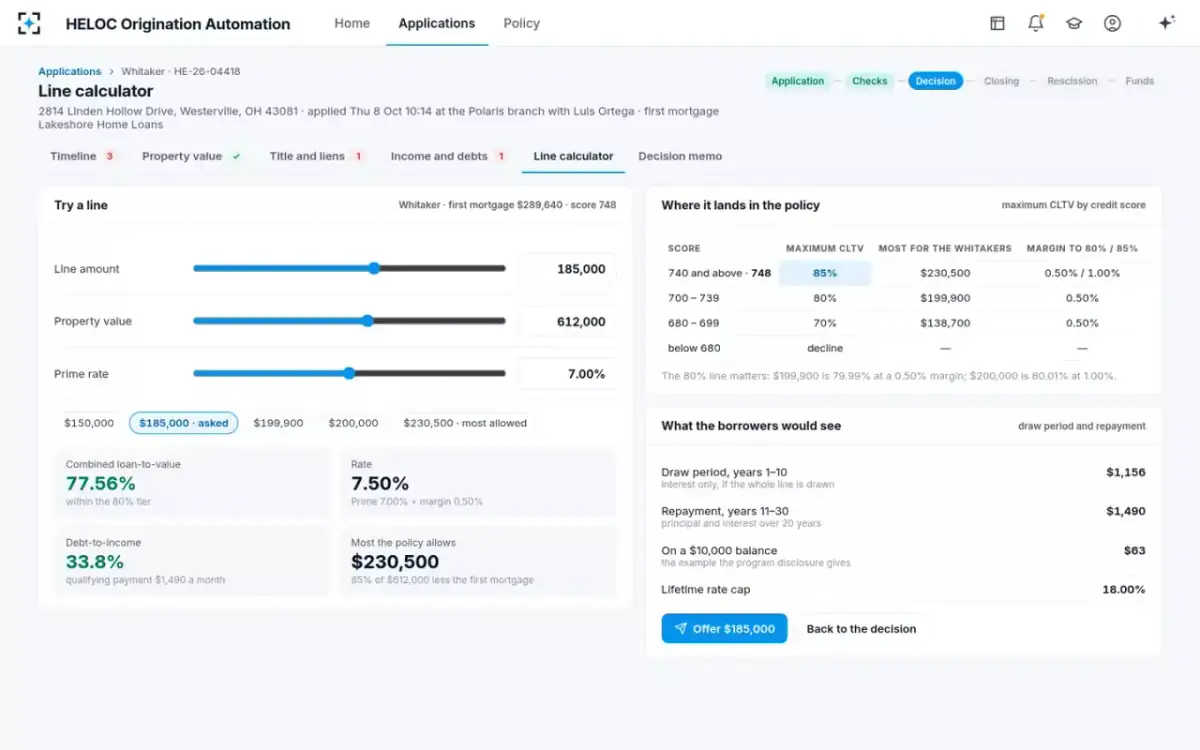Click the 18.00% lifetime rate cap value
The width and height of the screenshot is (1200, 750).
(x=1124, y=589)
